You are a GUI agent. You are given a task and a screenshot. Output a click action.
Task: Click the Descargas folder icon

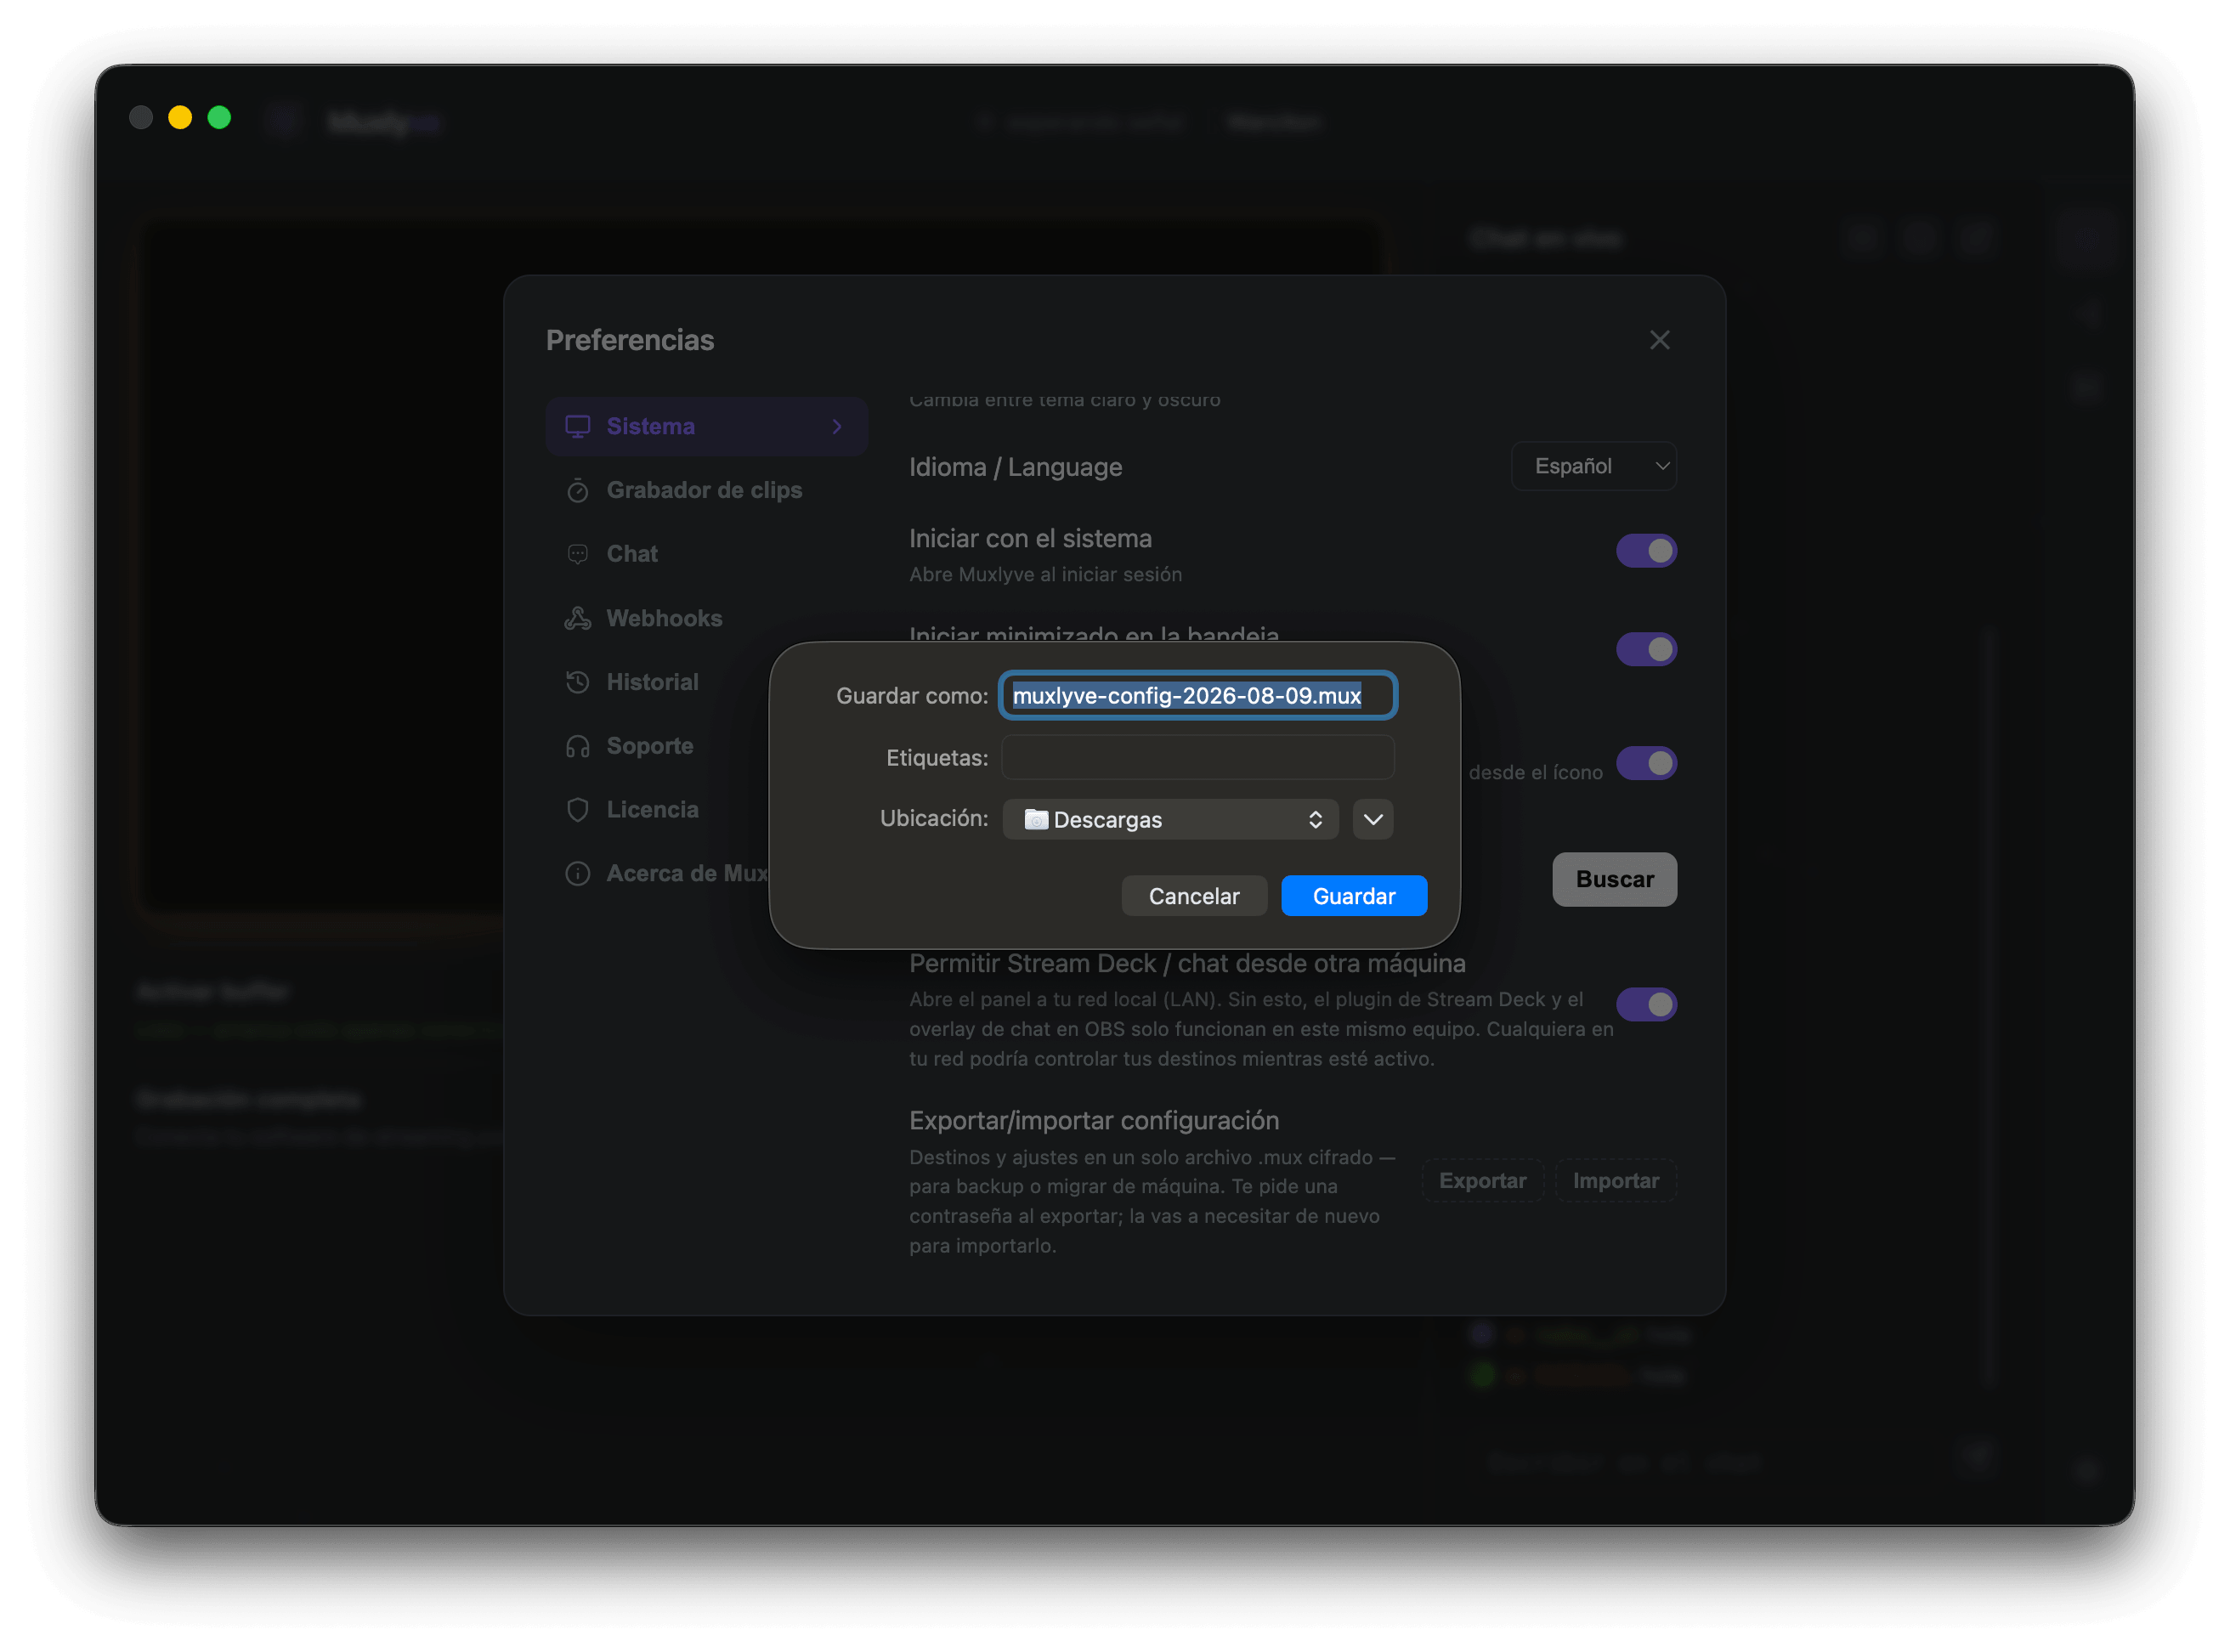1036,819
